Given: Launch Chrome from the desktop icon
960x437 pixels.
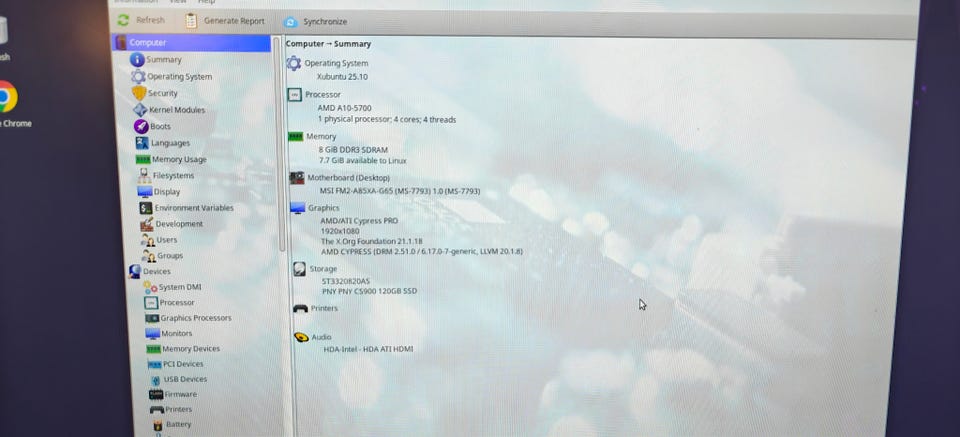Looking at the screenshot, I should tap(7, 97).
